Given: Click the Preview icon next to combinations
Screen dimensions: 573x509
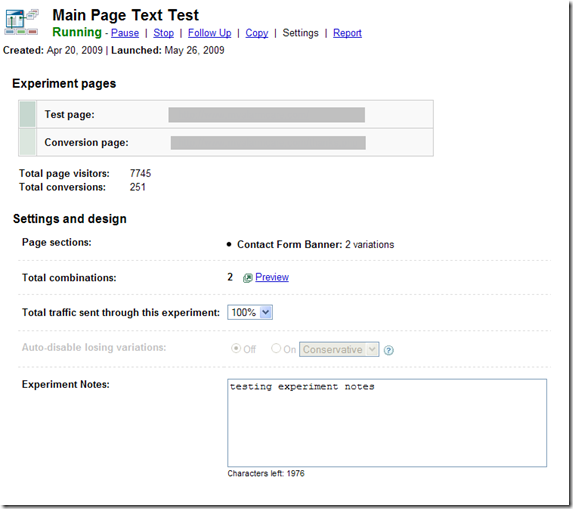Looking at the screenshot, I should (x=248, y=278).
